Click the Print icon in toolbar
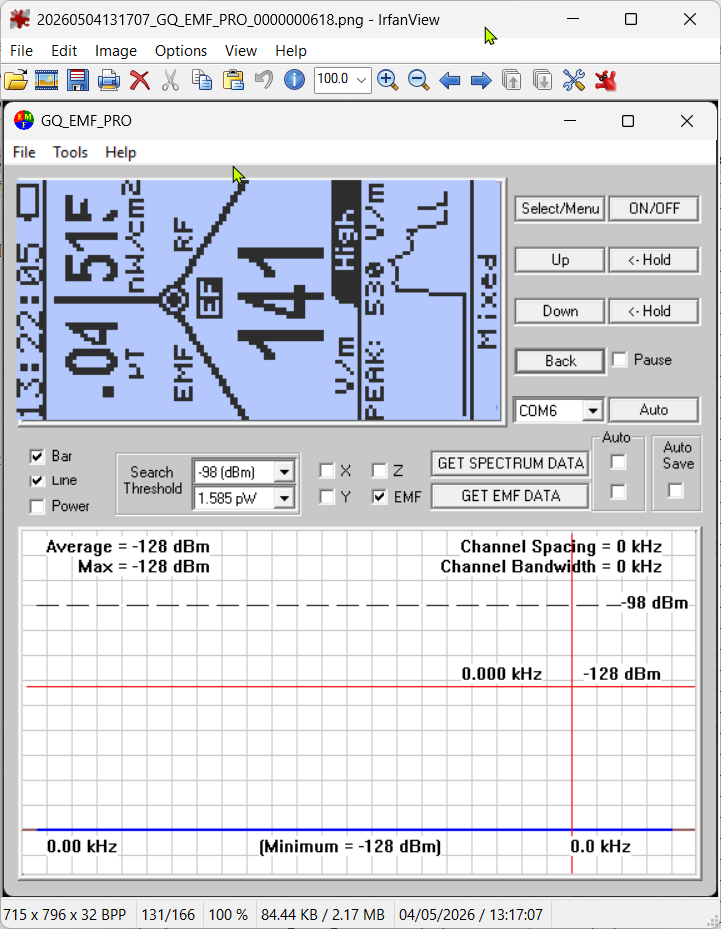Viewport: 721px width, 929px height. click(x=108, y=80)
